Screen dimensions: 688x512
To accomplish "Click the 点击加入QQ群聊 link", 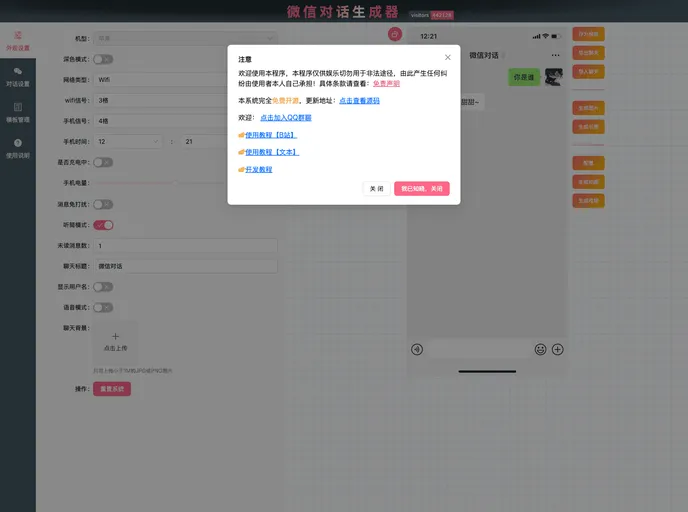I will coord(286,118).
